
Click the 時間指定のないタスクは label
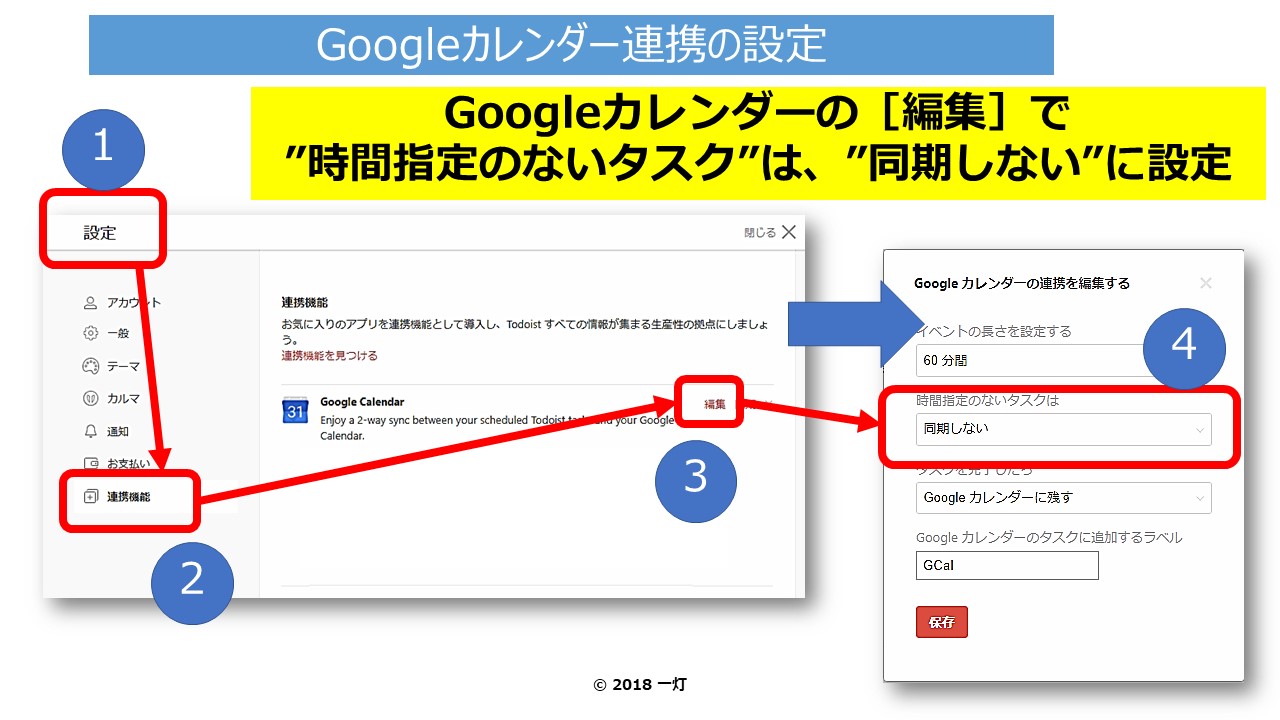[987, 400]
